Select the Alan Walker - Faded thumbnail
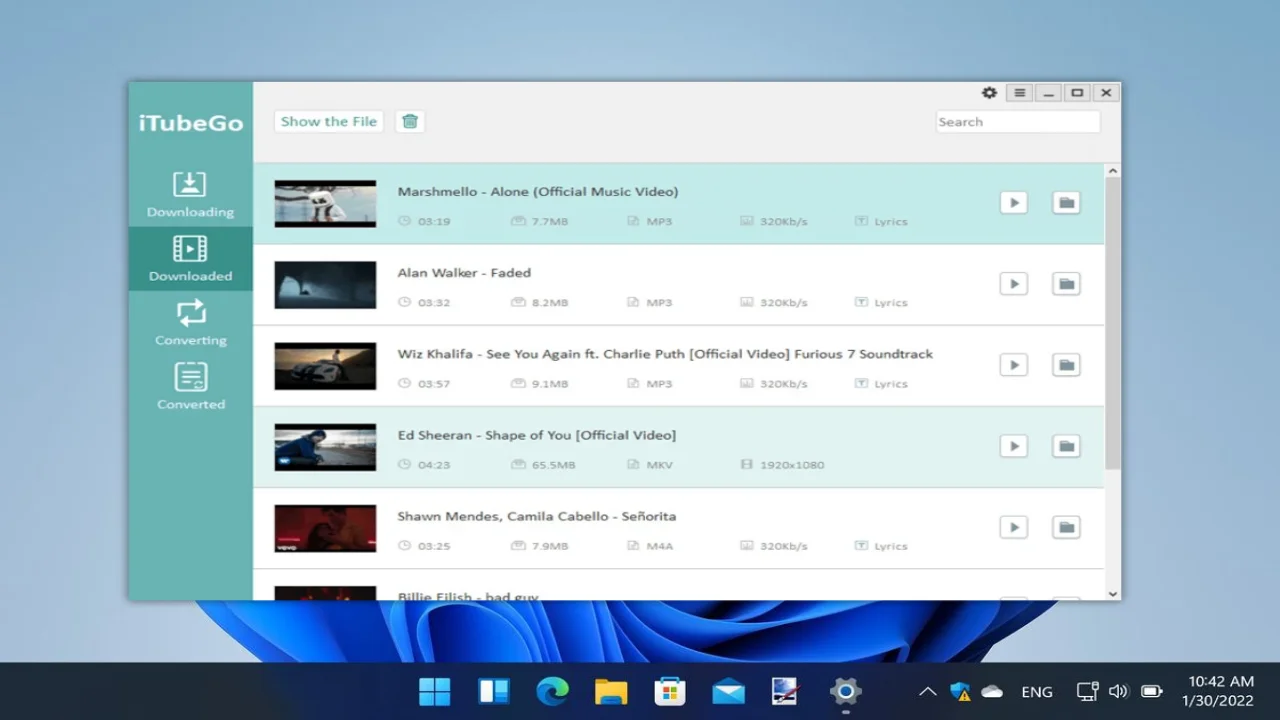 click(x=325, y=285)
